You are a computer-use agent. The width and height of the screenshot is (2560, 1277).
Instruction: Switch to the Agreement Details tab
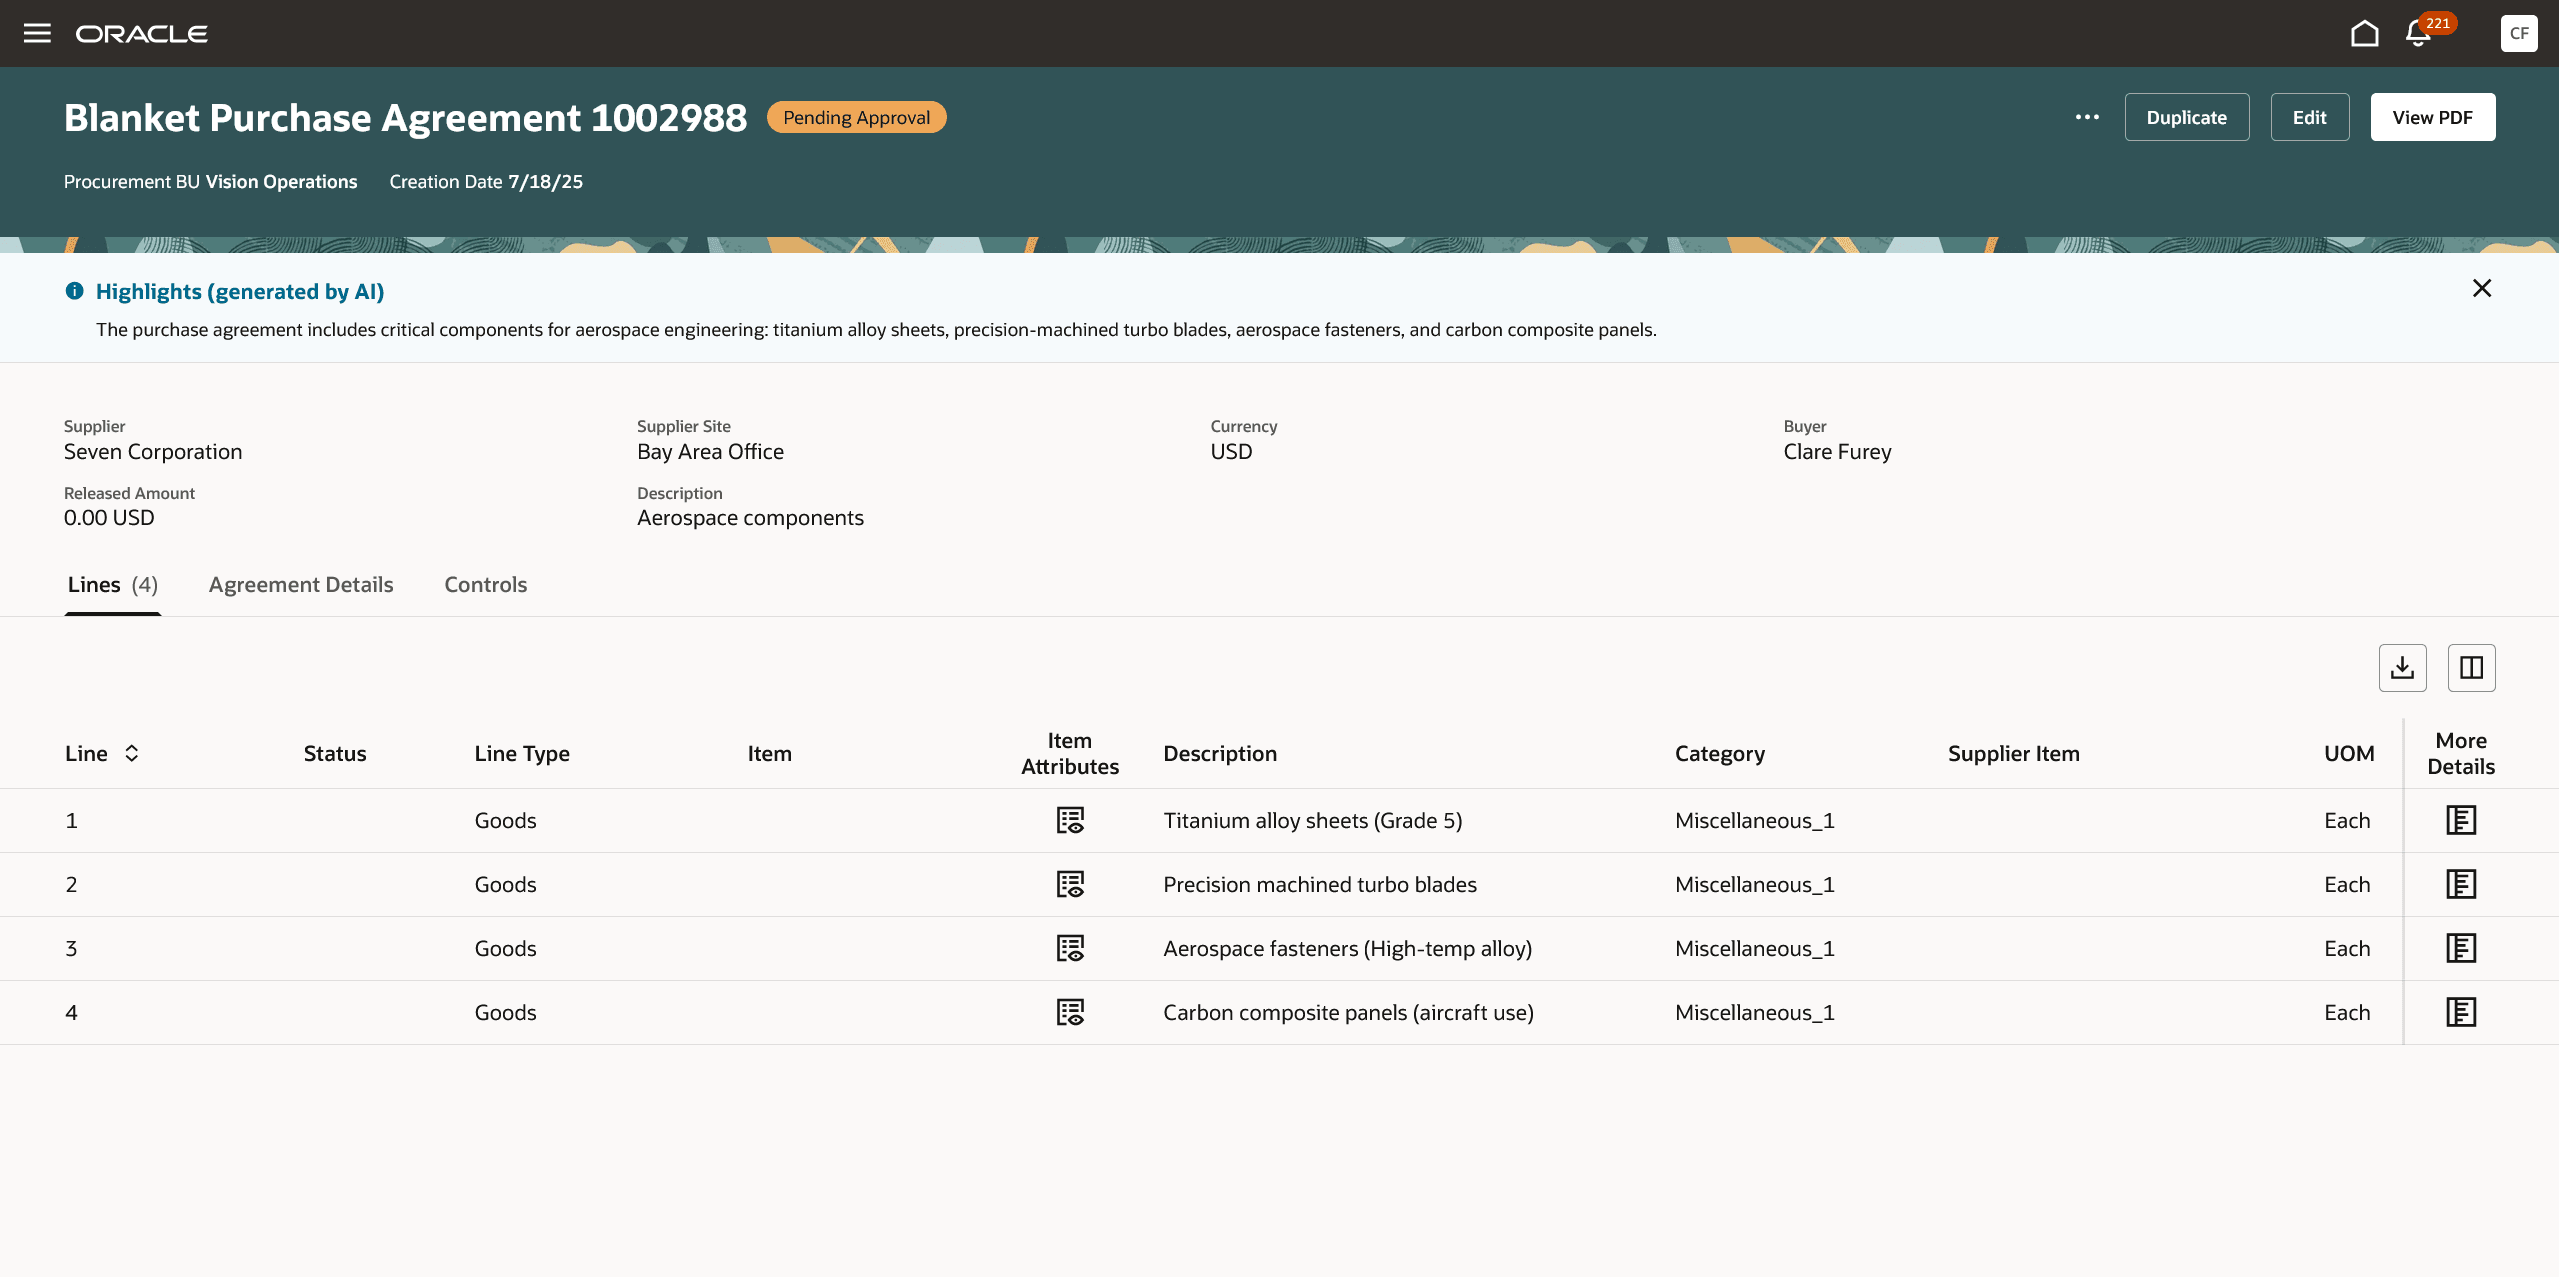[x=301, y=585]
